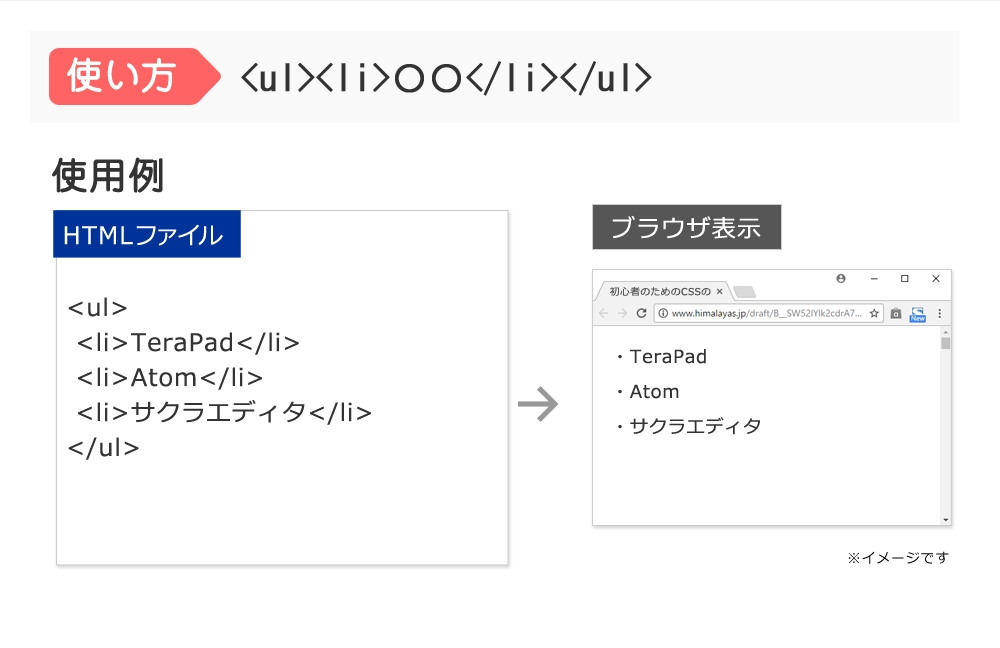Click the browser forward arrow icon

pyautogui.click(x=622, y=313)
